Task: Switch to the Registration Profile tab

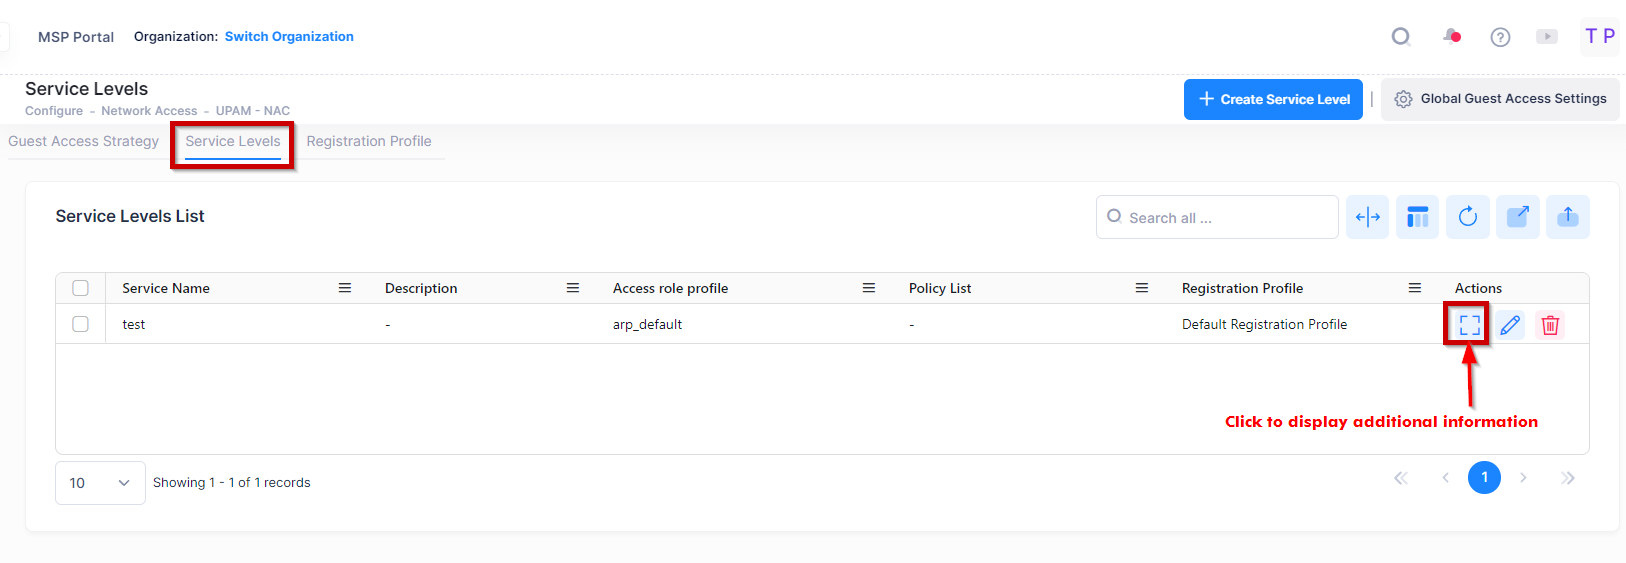Action: (x=369, y=141)
